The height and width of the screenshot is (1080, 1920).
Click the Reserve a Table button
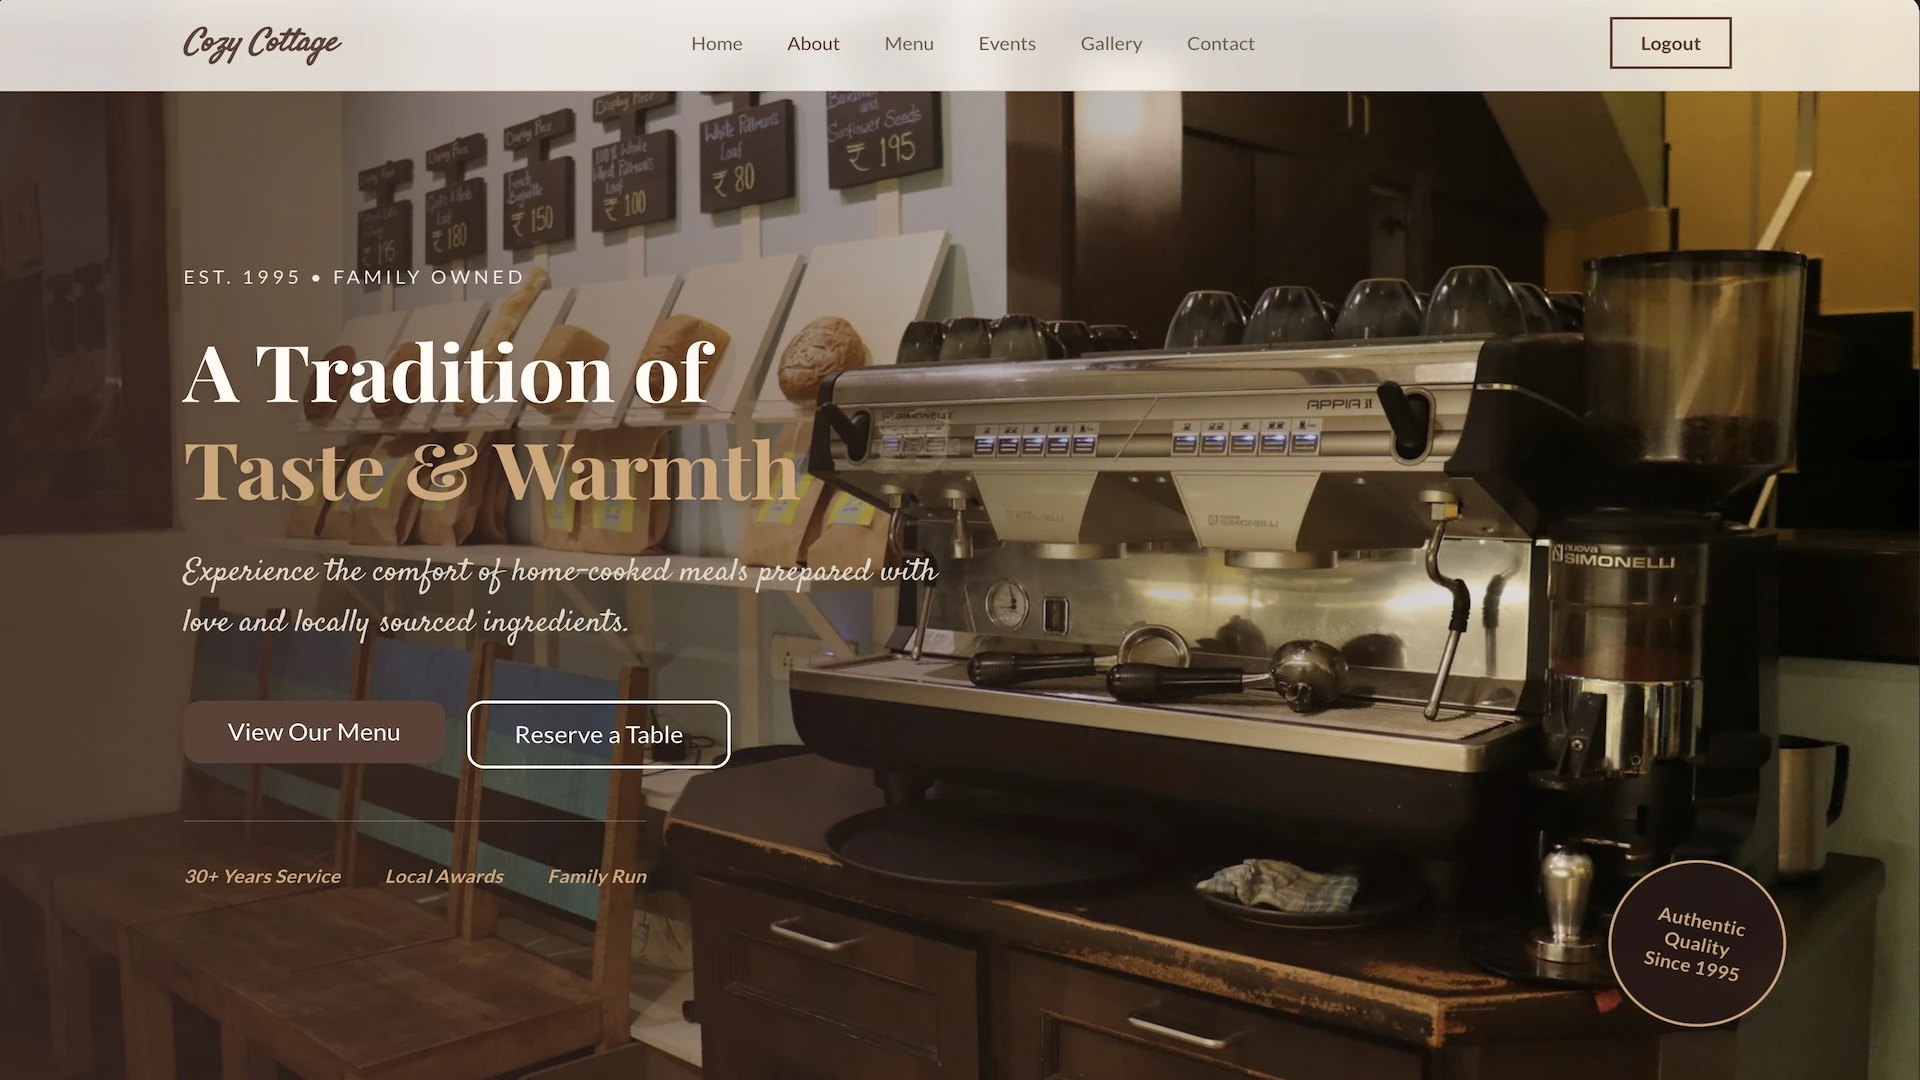tap(598, 734)
